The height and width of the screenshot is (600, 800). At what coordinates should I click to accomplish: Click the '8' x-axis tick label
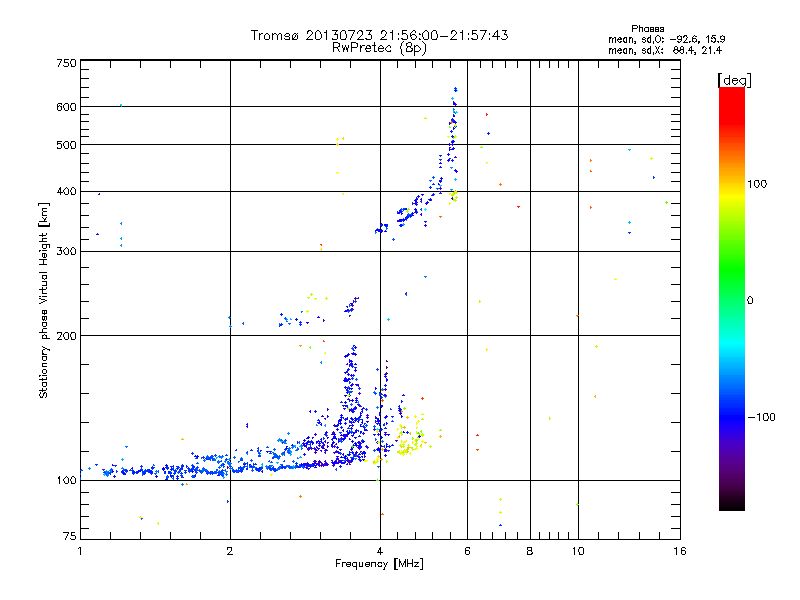click(x=530, y=551)
